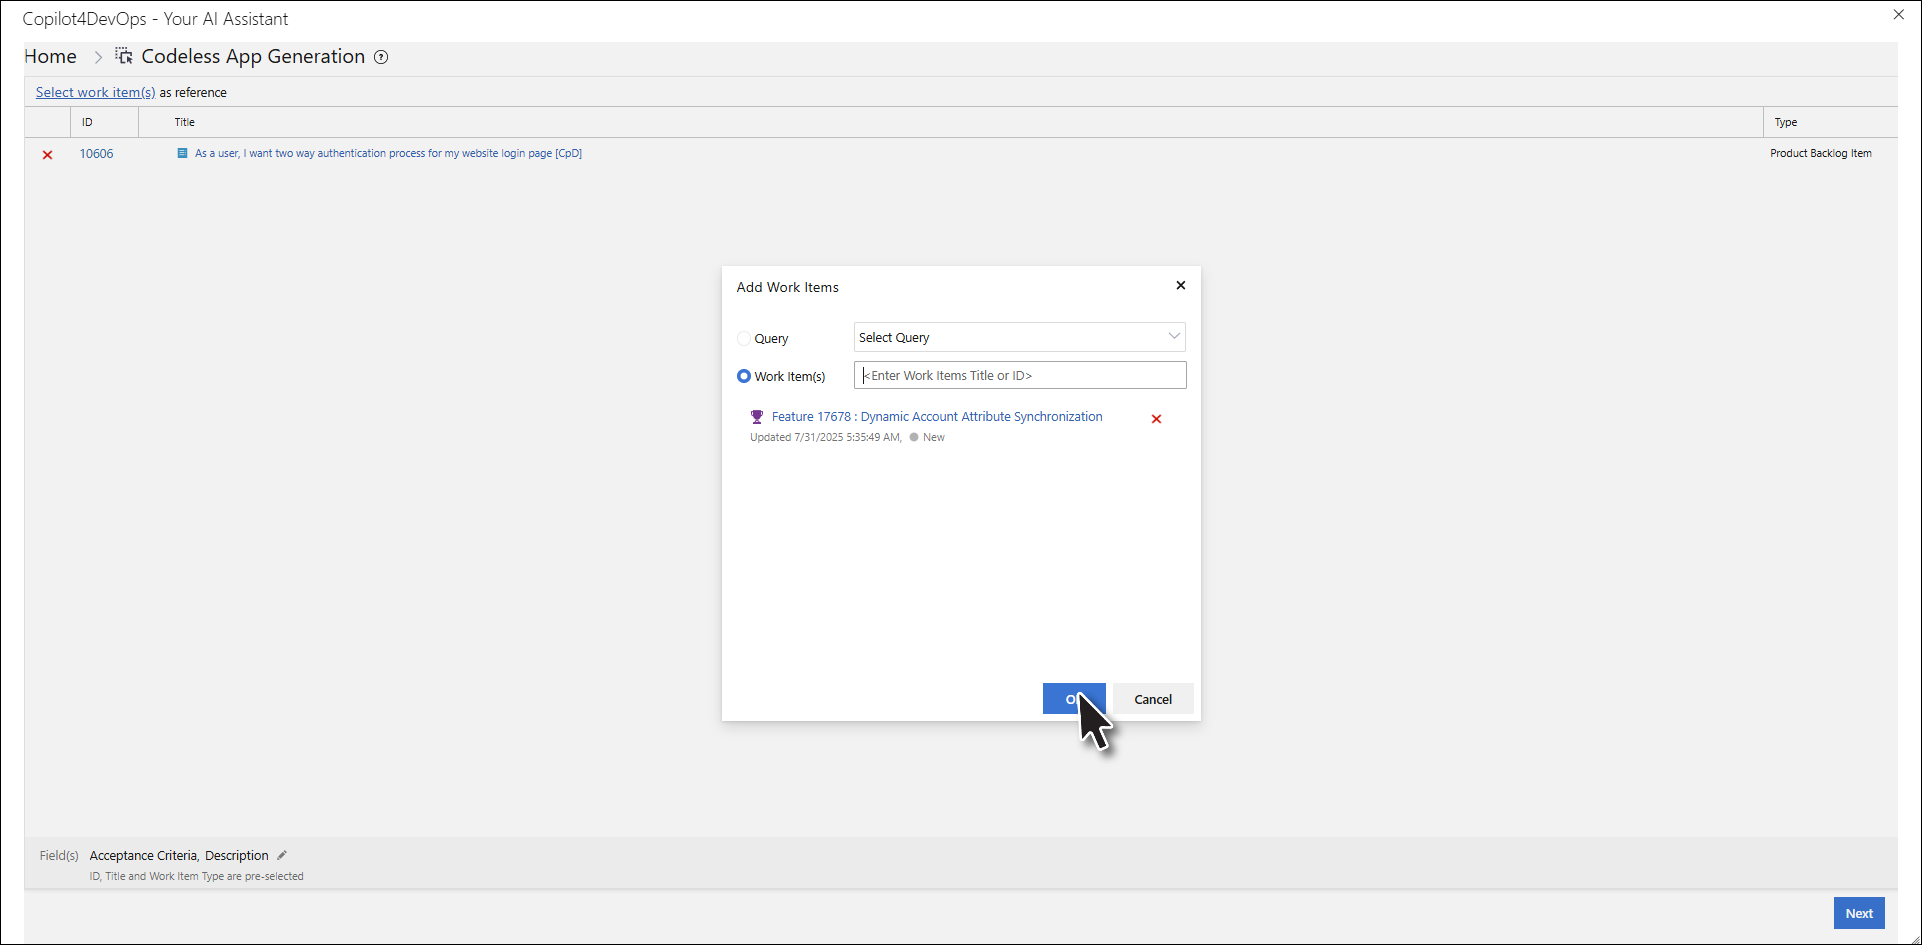Open the Select Query dropdown

click(x=1008, y=337)
